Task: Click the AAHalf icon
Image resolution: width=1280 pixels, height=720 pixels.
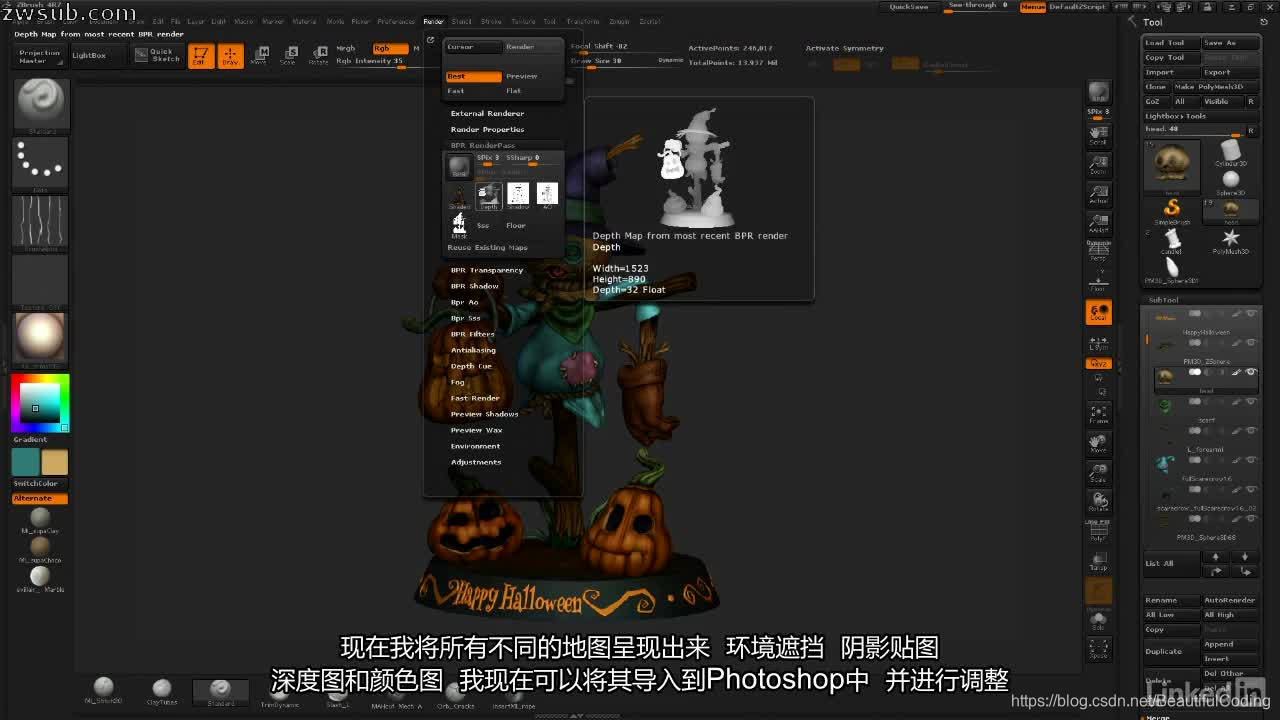Action: [x=1098, y=223]
